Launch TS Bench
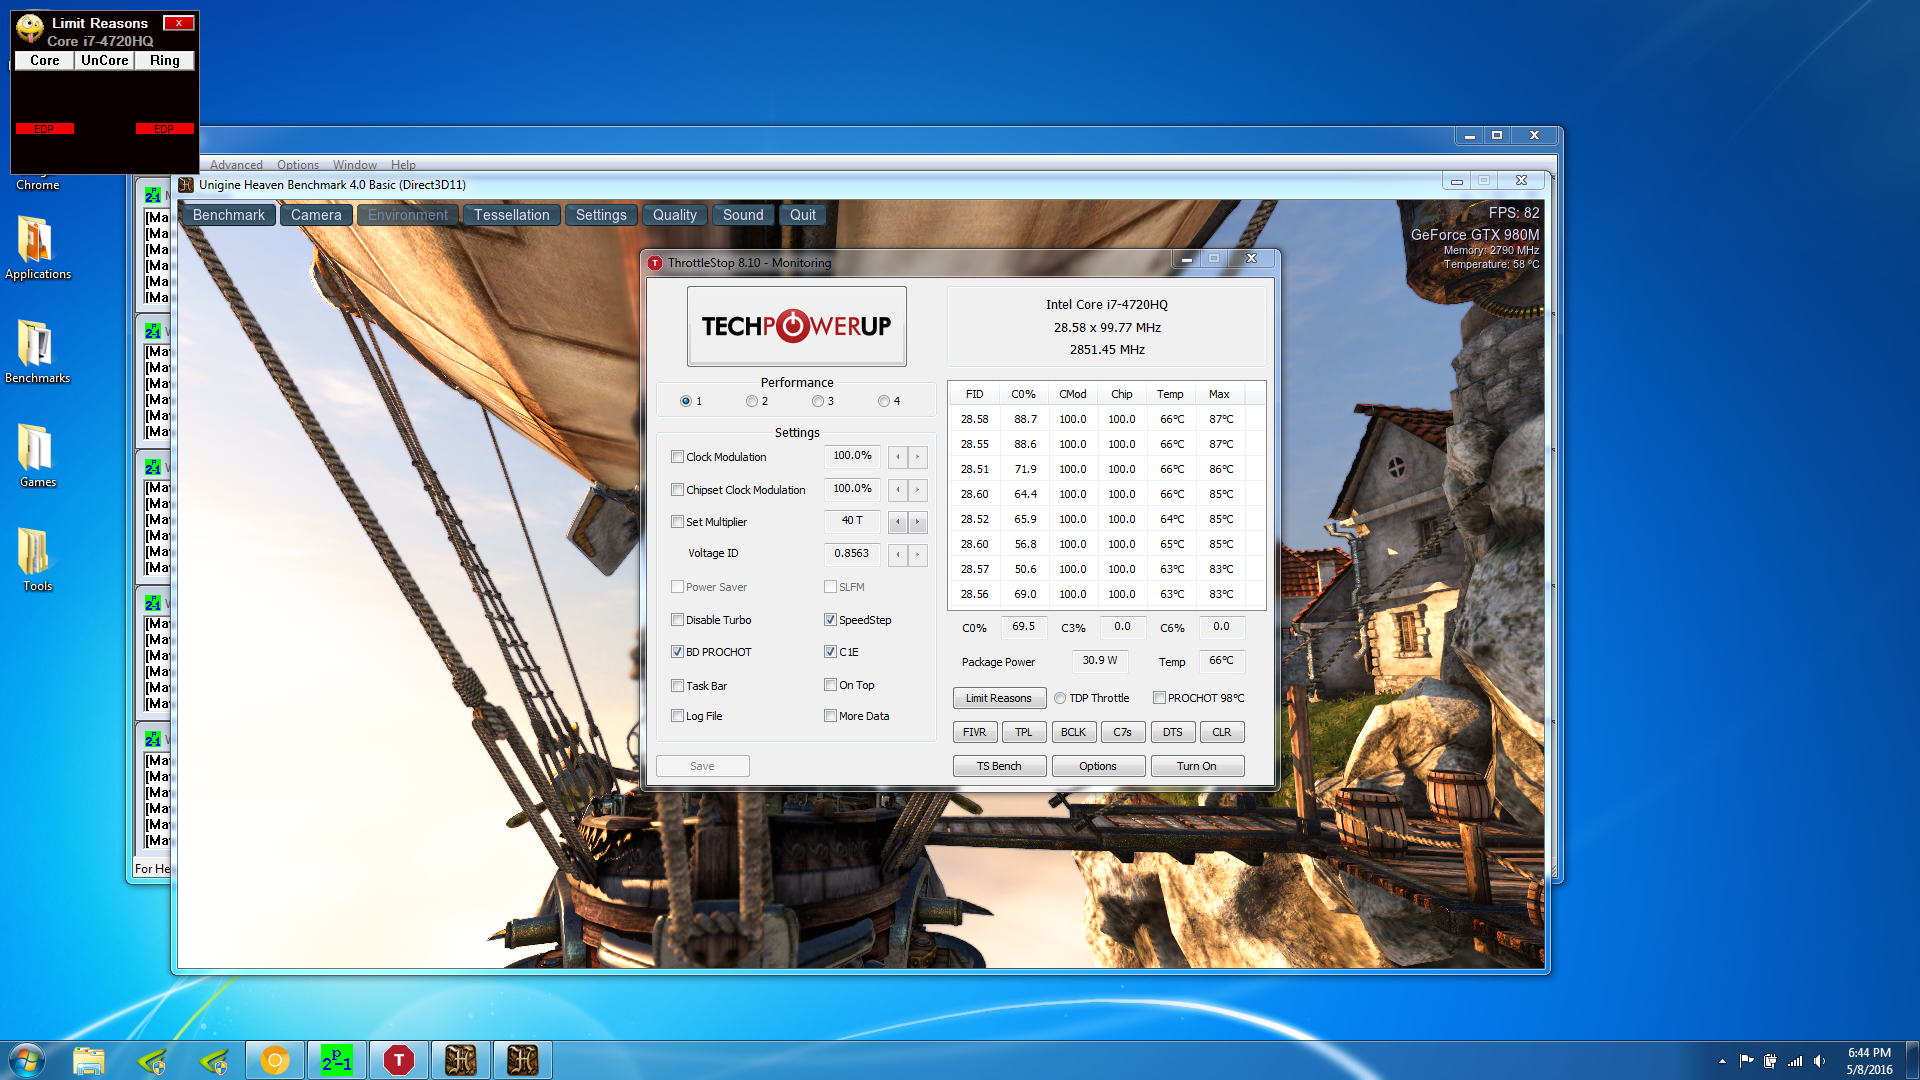The width and height of the screenshot is (1920, 1080). (999, 766)
